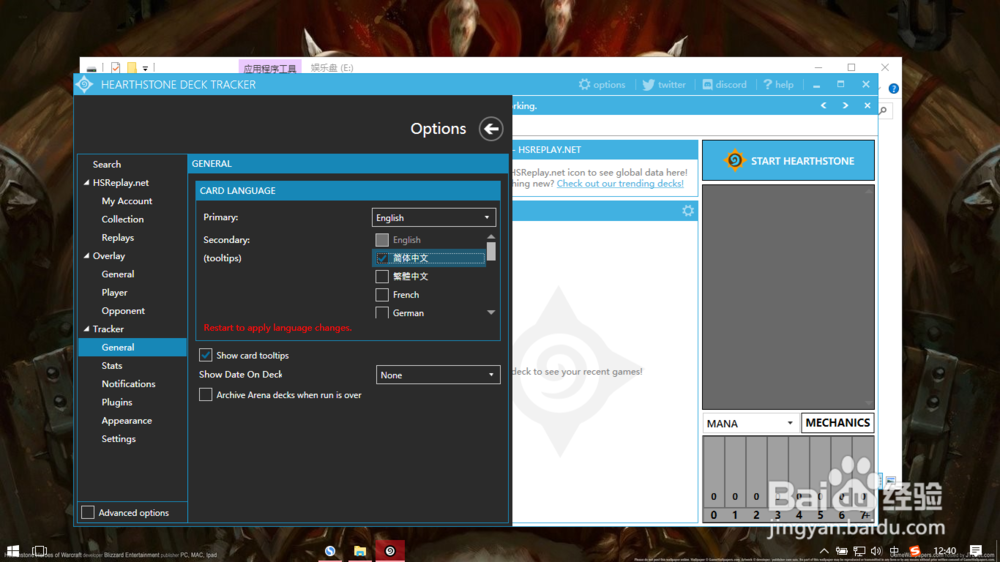This screenshot has height=562, width=1000.
Task: Open the Hearthstone Deck Tracker taskbar icon
Action: (390, 551)
